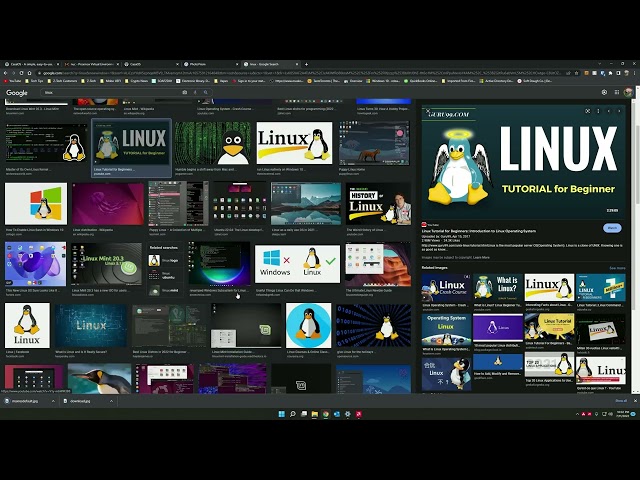Click See more related images
Image resolution: width=640 pixels, height=480 pixels.
tap(617, 268)
